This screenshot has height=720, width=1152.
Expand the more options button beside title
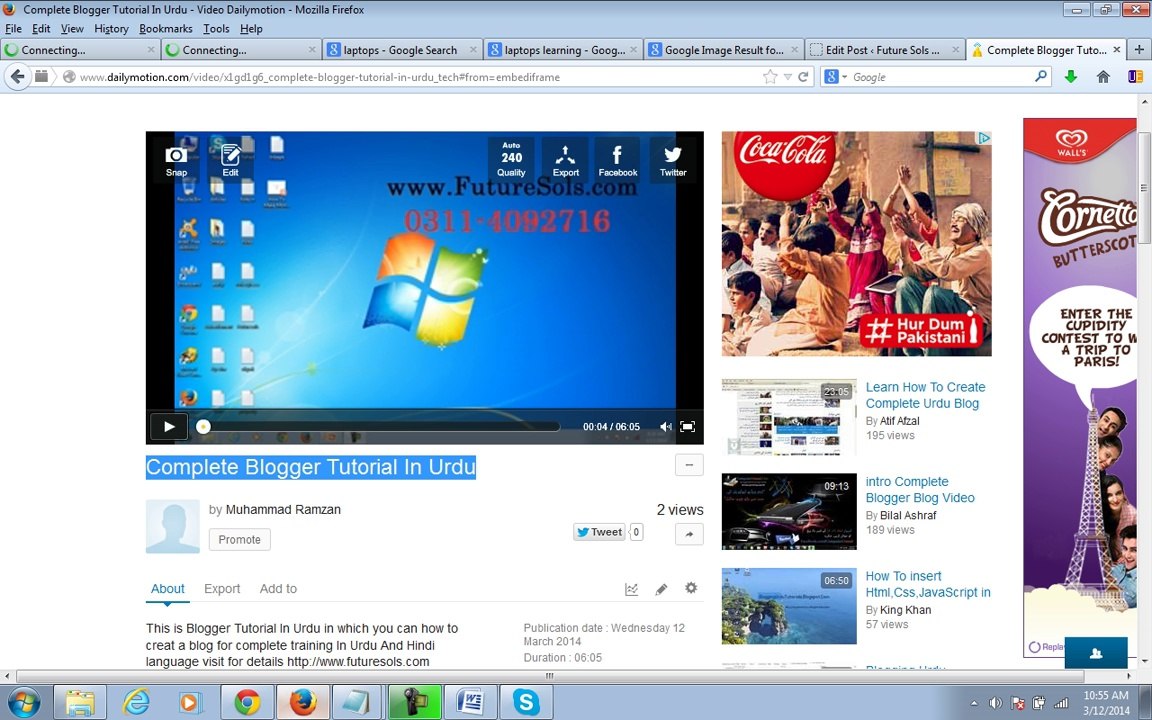point(689,465)
